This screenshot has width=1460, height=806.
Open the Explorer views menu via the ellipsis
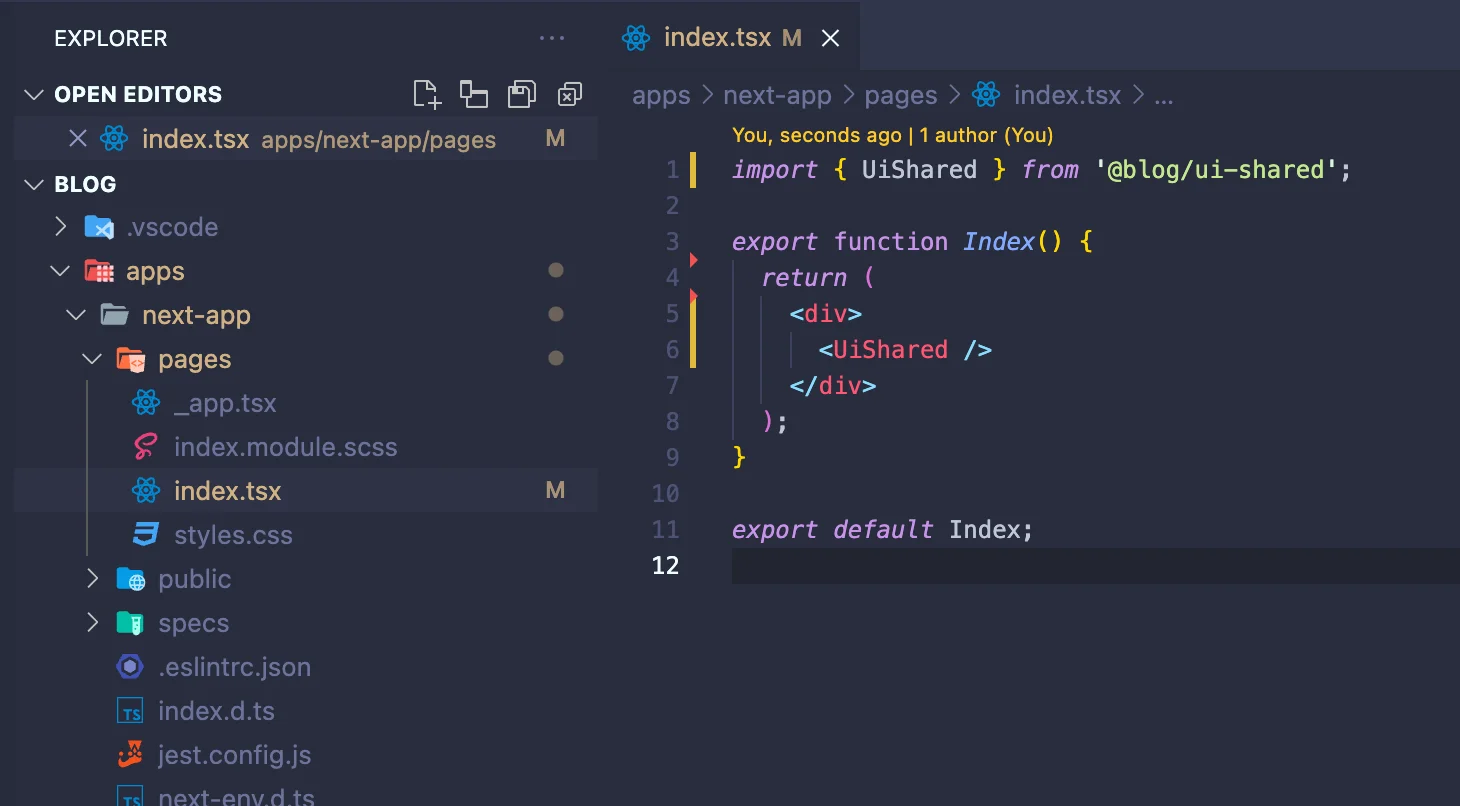(552, 38)
